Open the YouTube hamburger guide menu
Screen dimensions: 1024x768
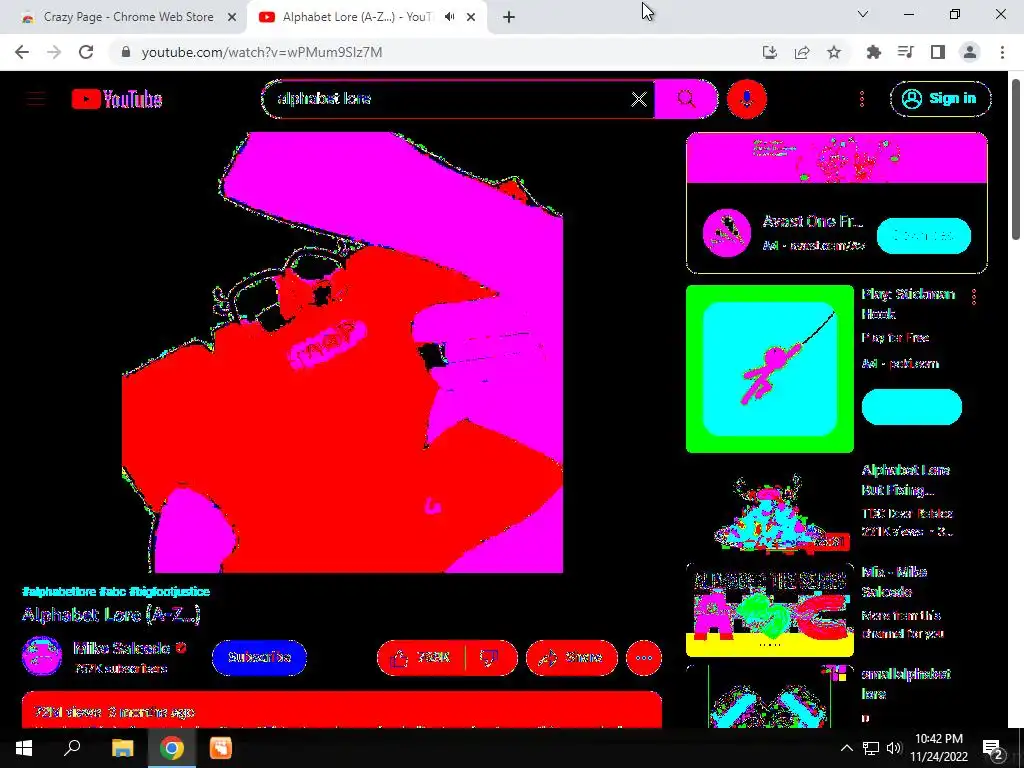37,99
